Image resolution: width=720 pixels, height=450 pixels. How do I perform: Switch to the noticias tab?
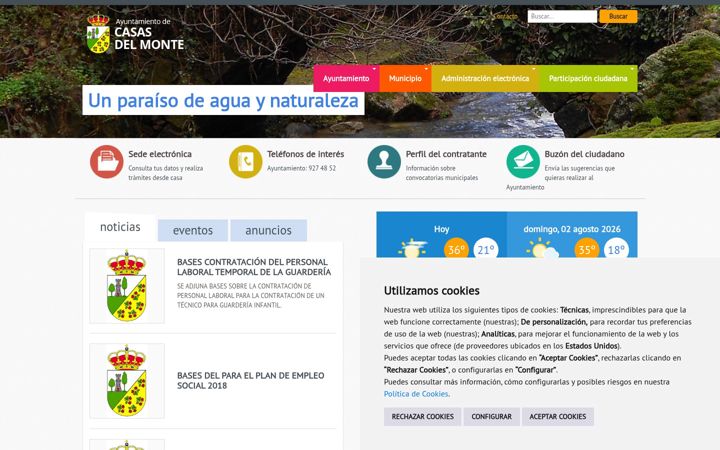(x=120, y=227)
